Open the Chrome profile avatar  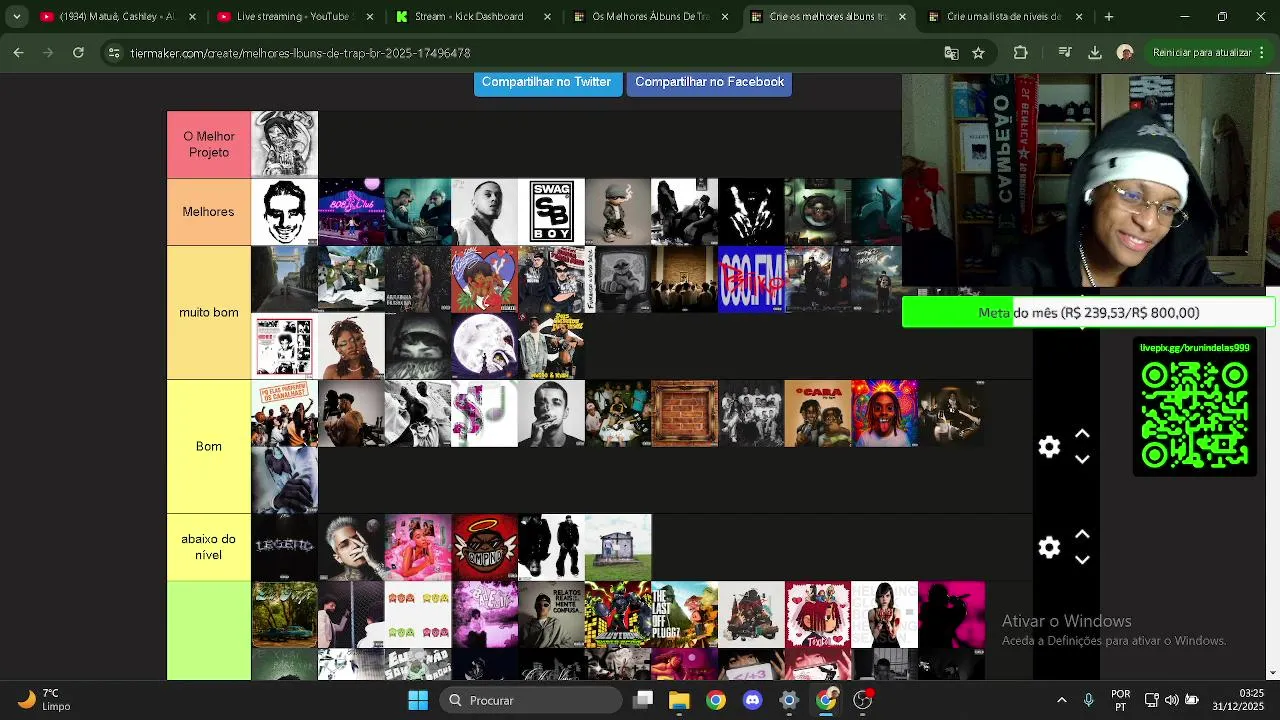coord(1125,53)
